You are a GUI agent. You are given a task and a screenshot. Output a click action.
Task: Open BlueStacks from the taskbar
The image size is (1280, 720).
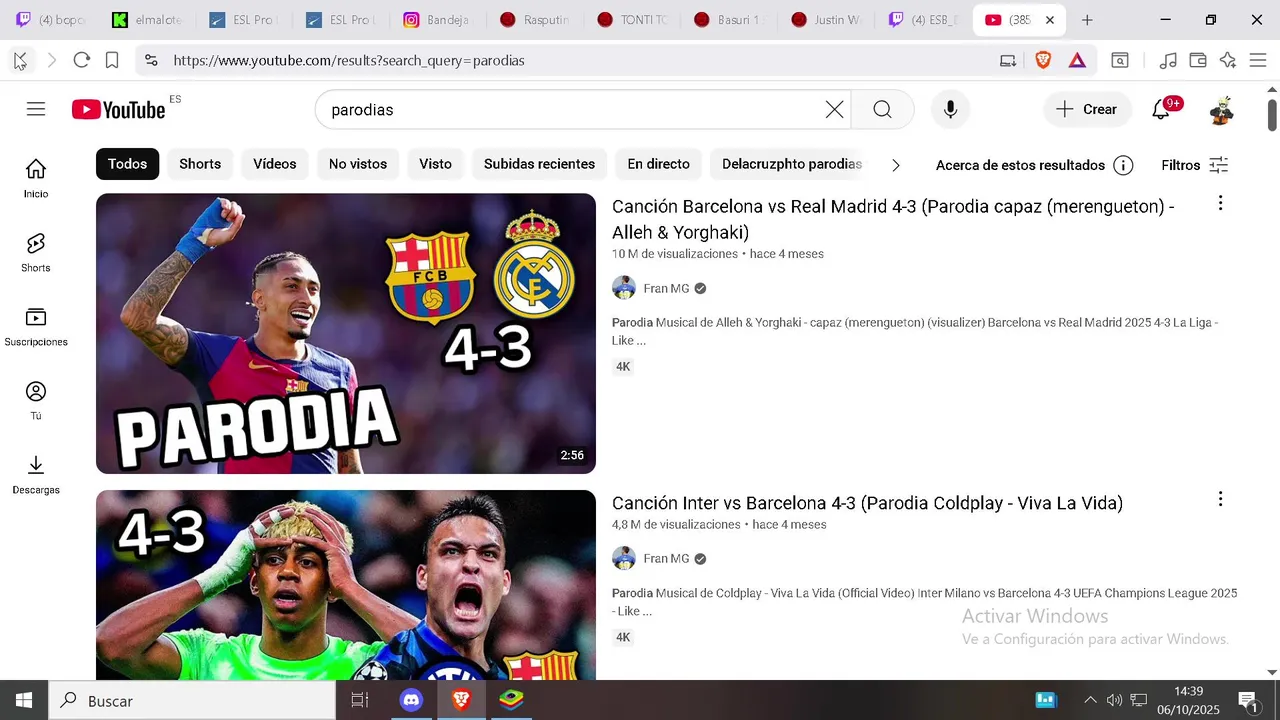(x=511, y=700)
